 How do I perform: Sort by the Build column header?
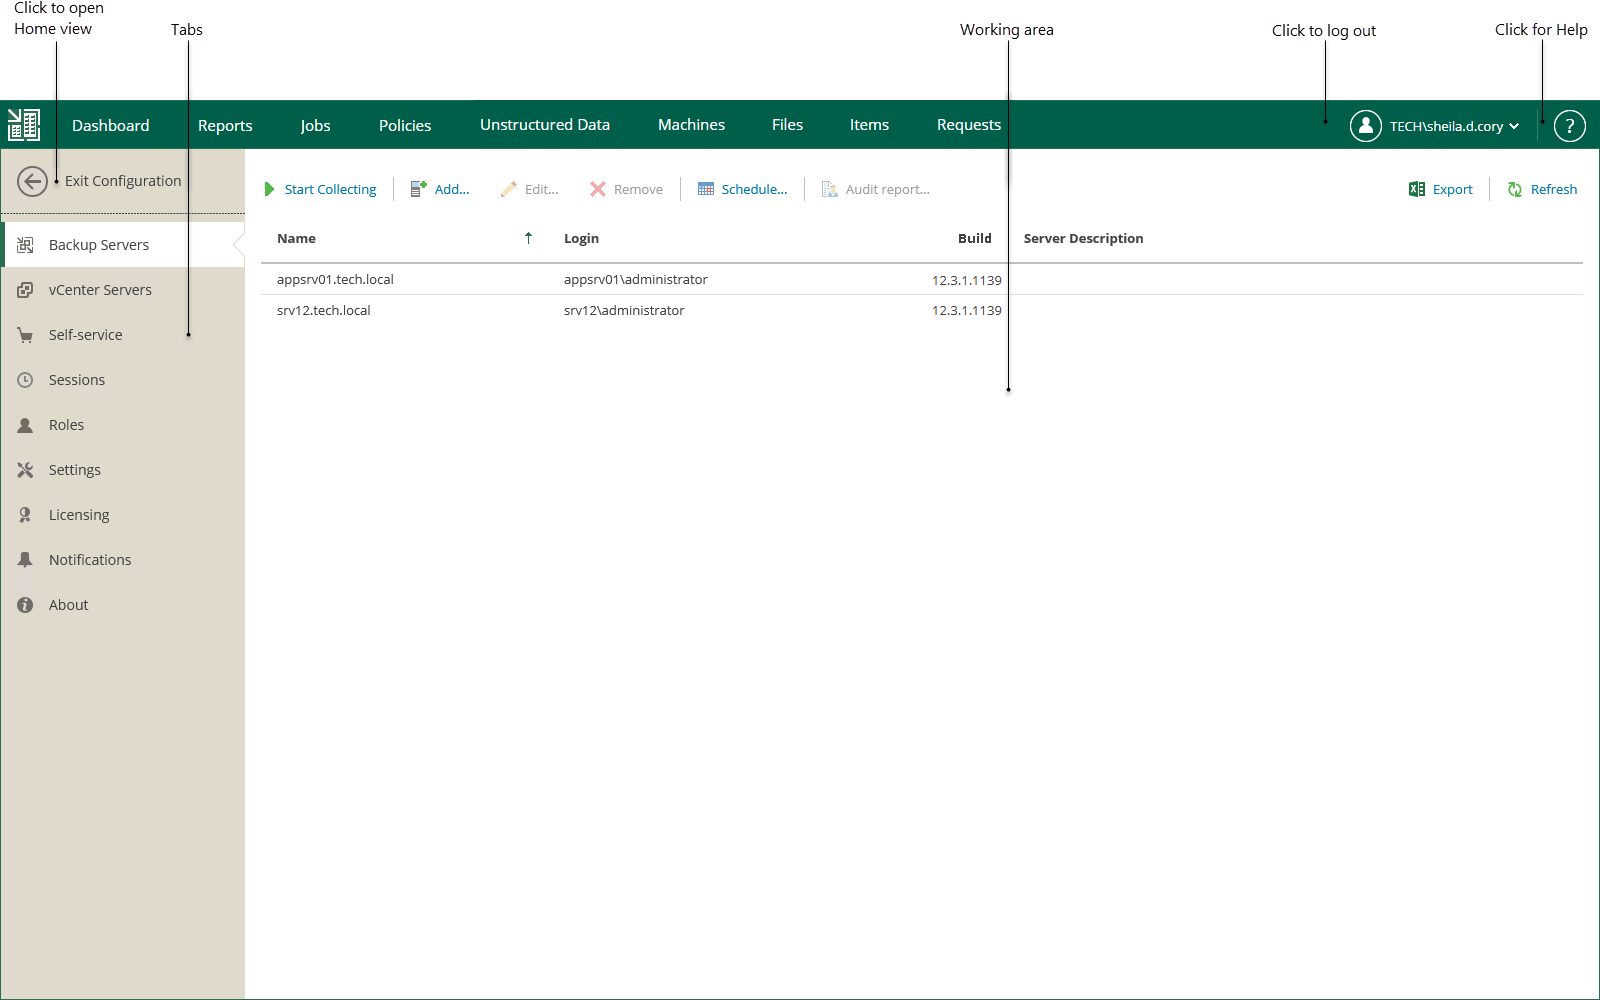point(975,238)
